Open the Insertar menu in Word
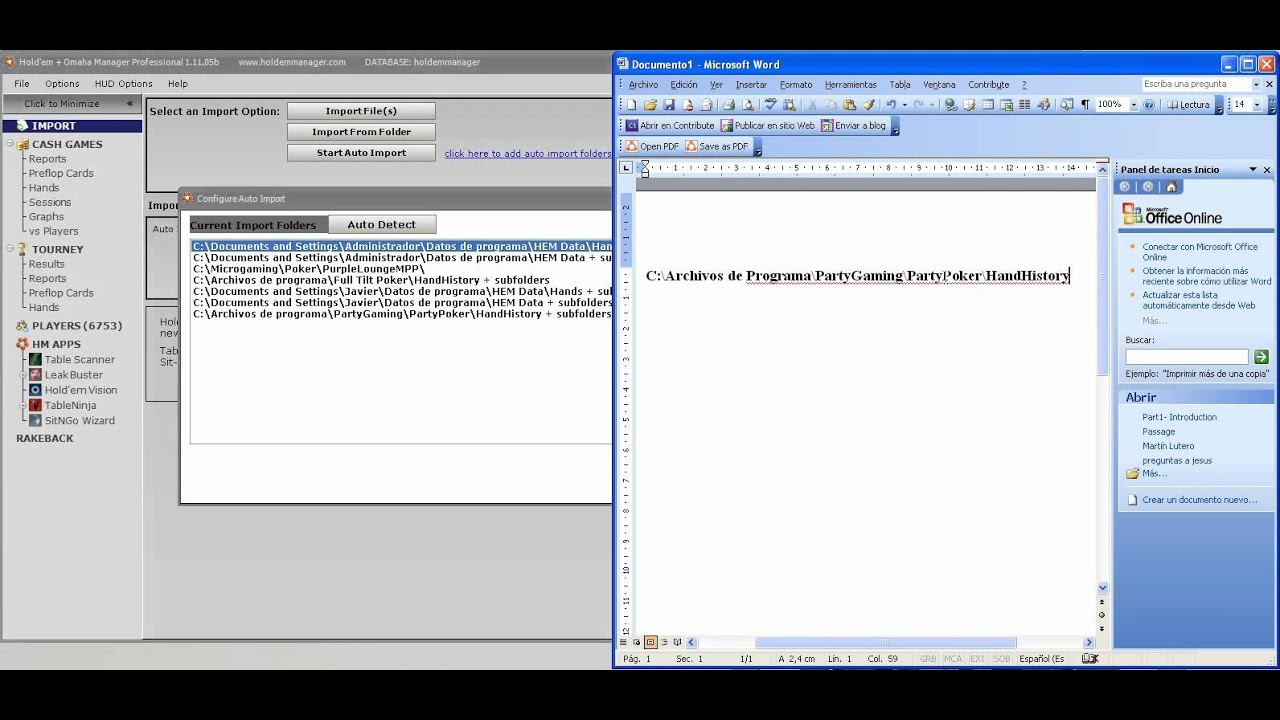Screen dimensions: 1280x720 pos(751,85)
